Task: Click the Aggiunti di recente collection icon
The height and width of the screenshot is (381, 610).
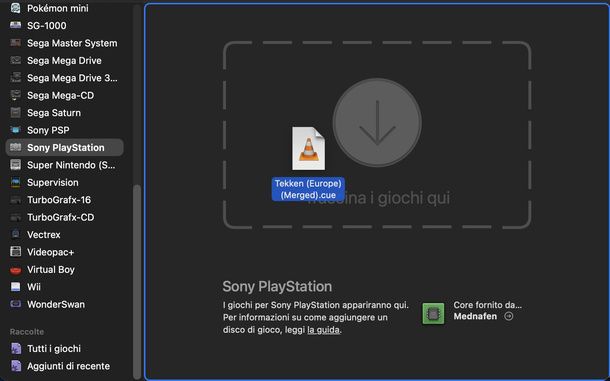Action: pos(16,366)
